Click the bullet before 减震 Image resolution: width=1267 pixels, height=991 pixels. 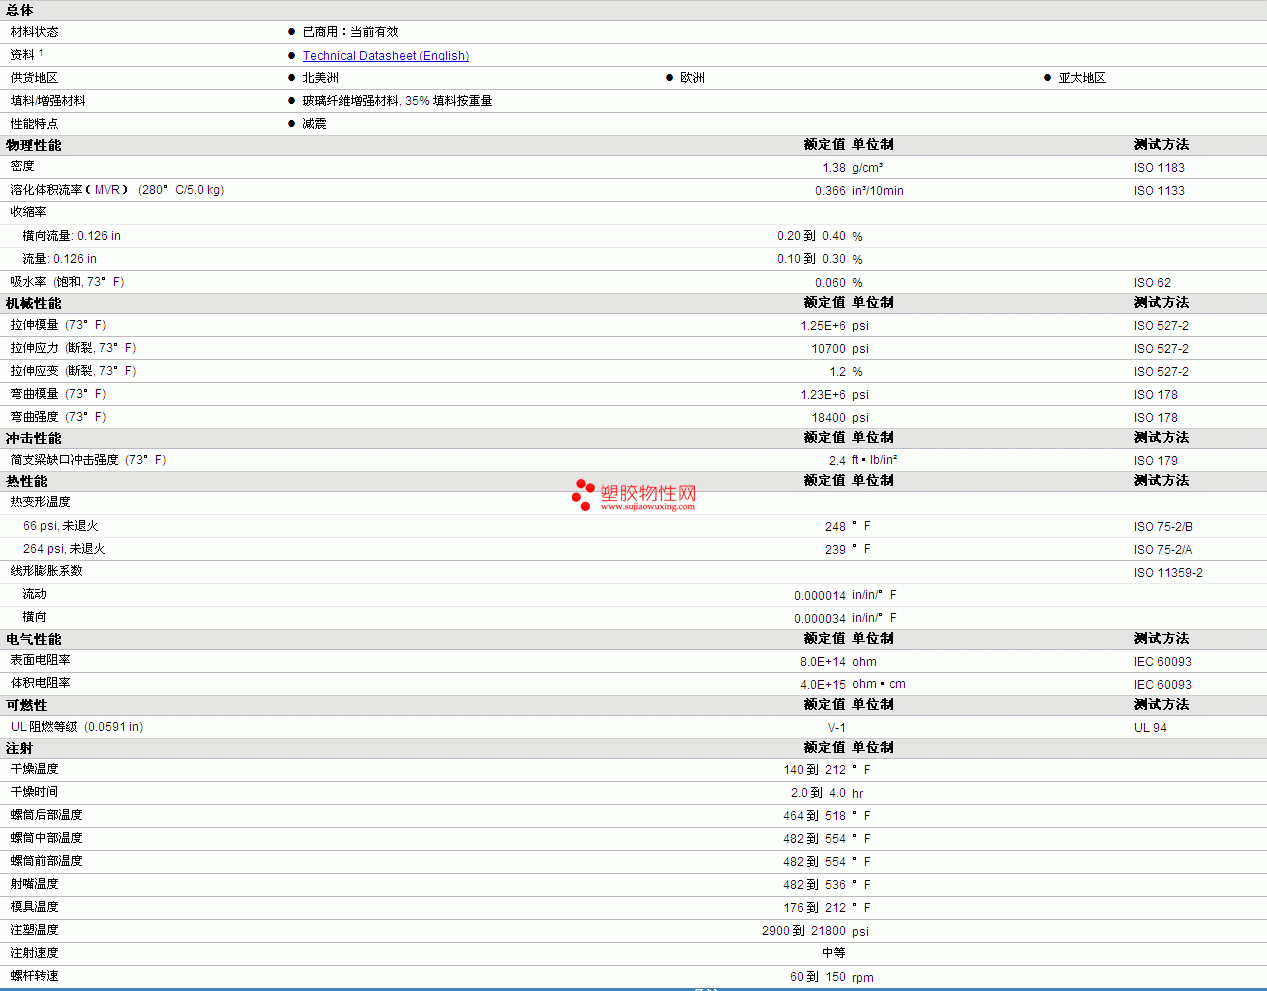click(292, 124)
